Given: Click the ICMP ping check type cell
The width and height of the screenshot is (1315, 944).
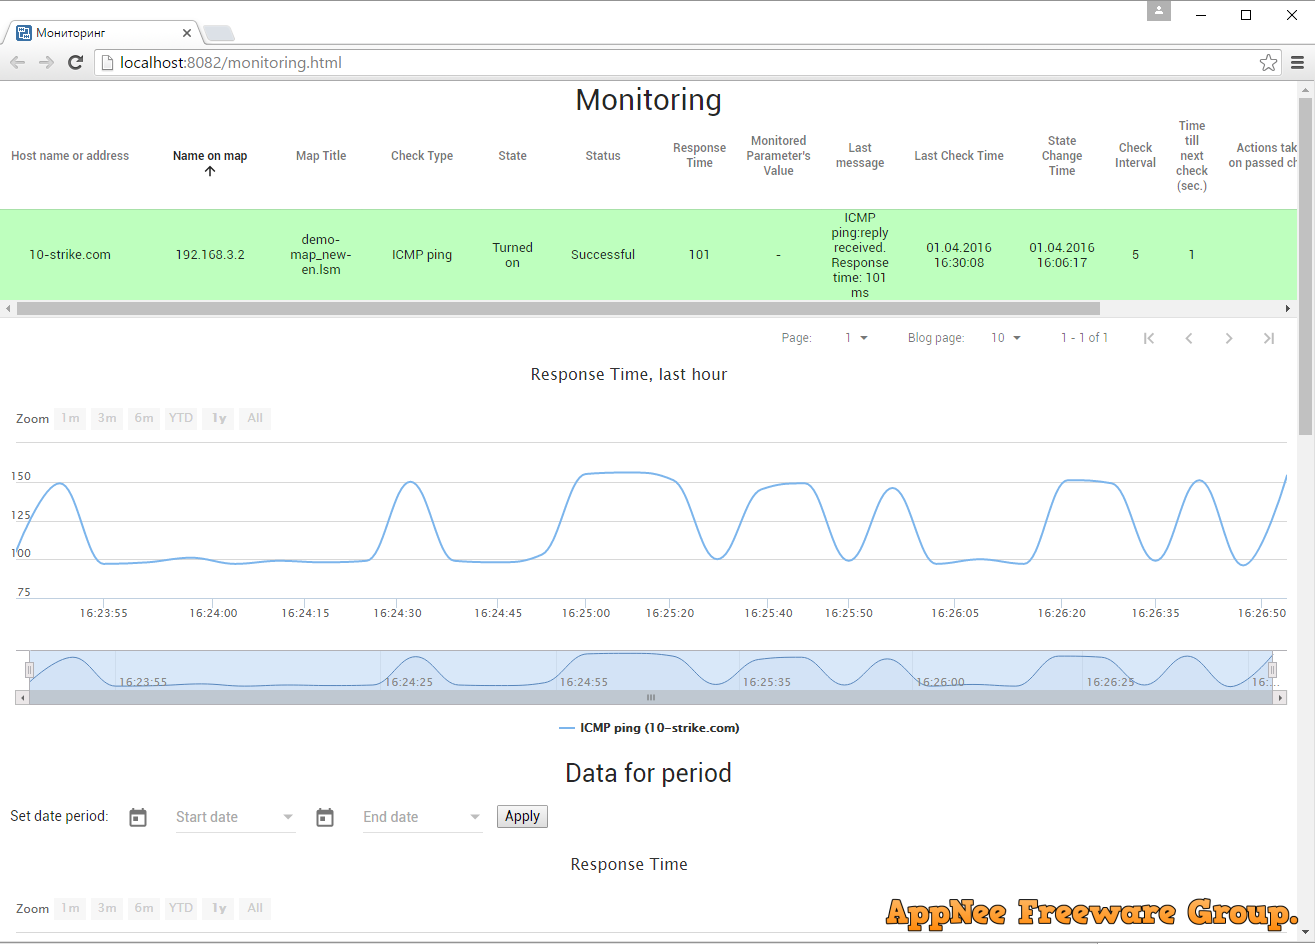Looking at the screenshot, I should pyautogui.click(x=422, y=255).
